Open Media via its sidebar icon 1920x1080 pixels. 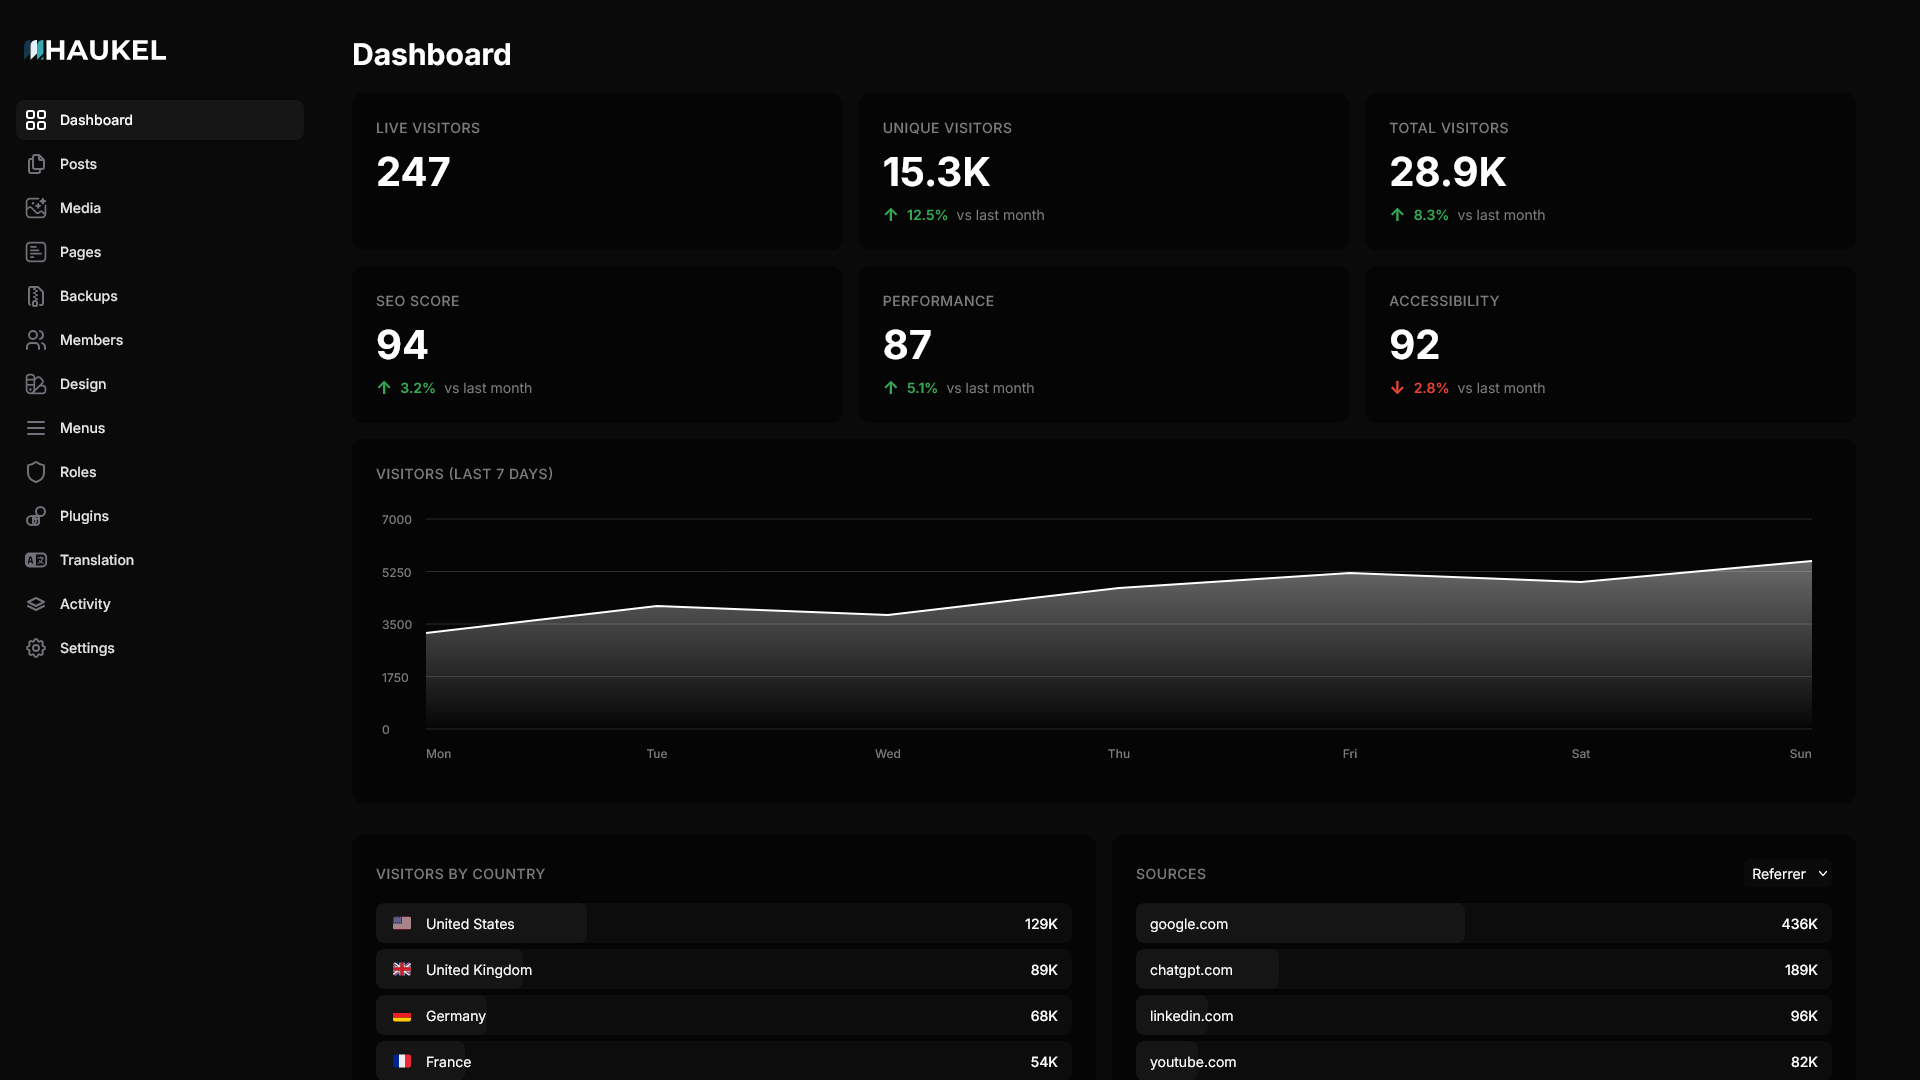click(36, 208)
